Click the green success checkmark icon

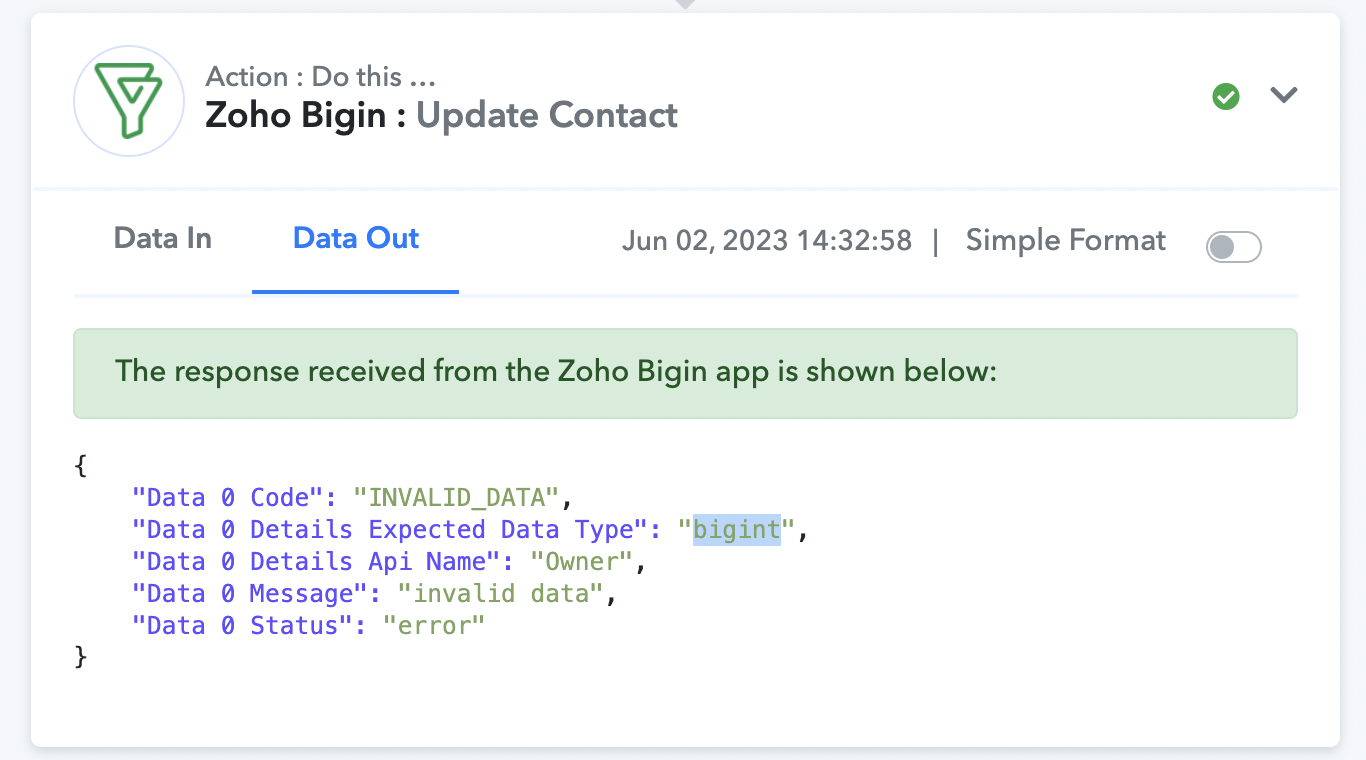(x=1226, y=97)
